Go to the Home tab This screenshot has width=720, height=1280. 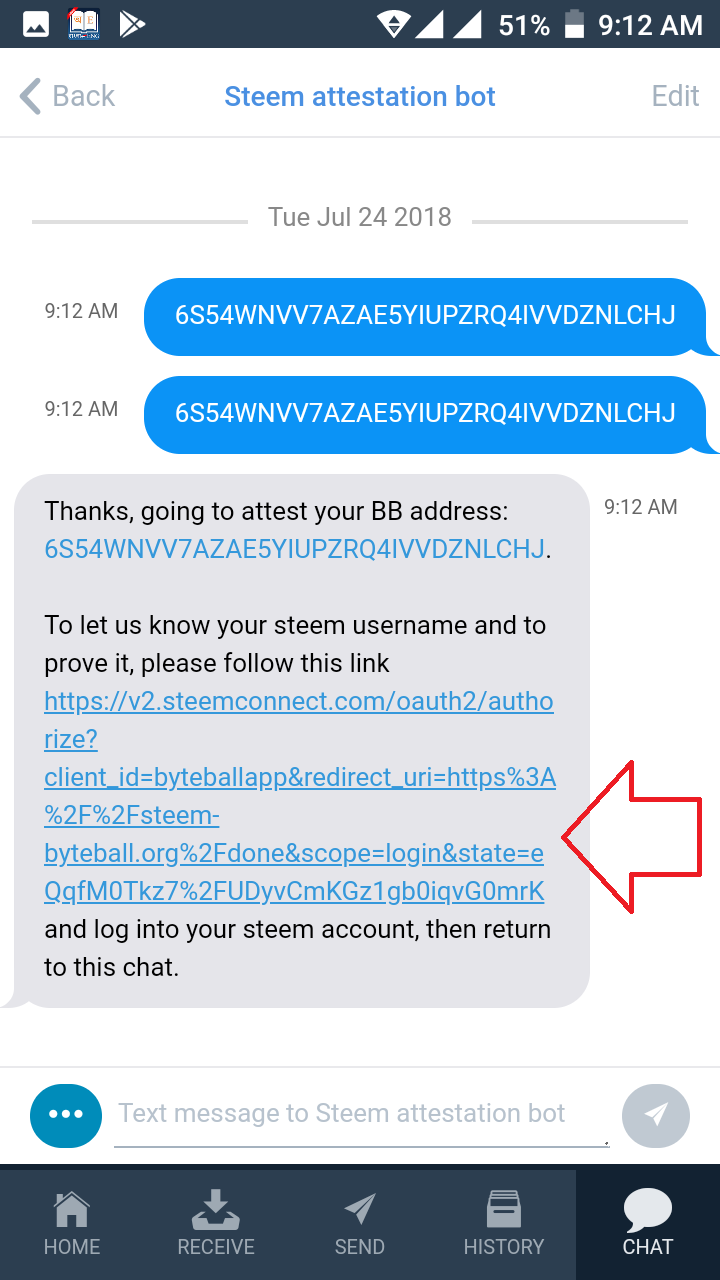(72, 1224)
